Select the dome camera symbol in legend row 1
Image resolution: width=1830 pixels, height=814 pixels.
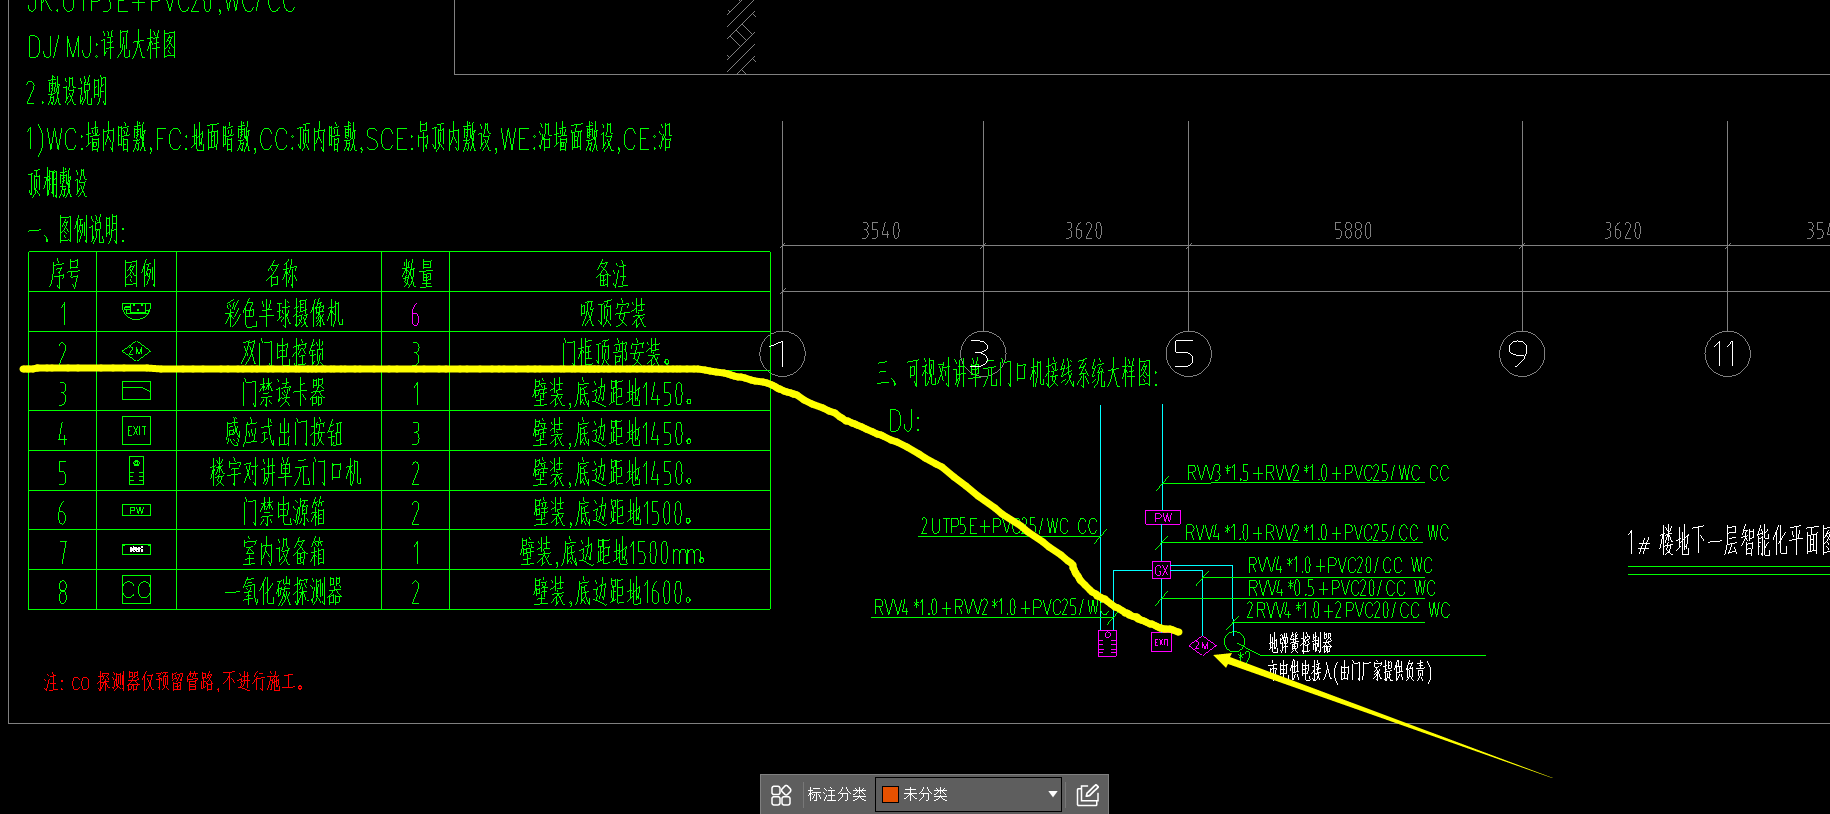tap(136, 311)
